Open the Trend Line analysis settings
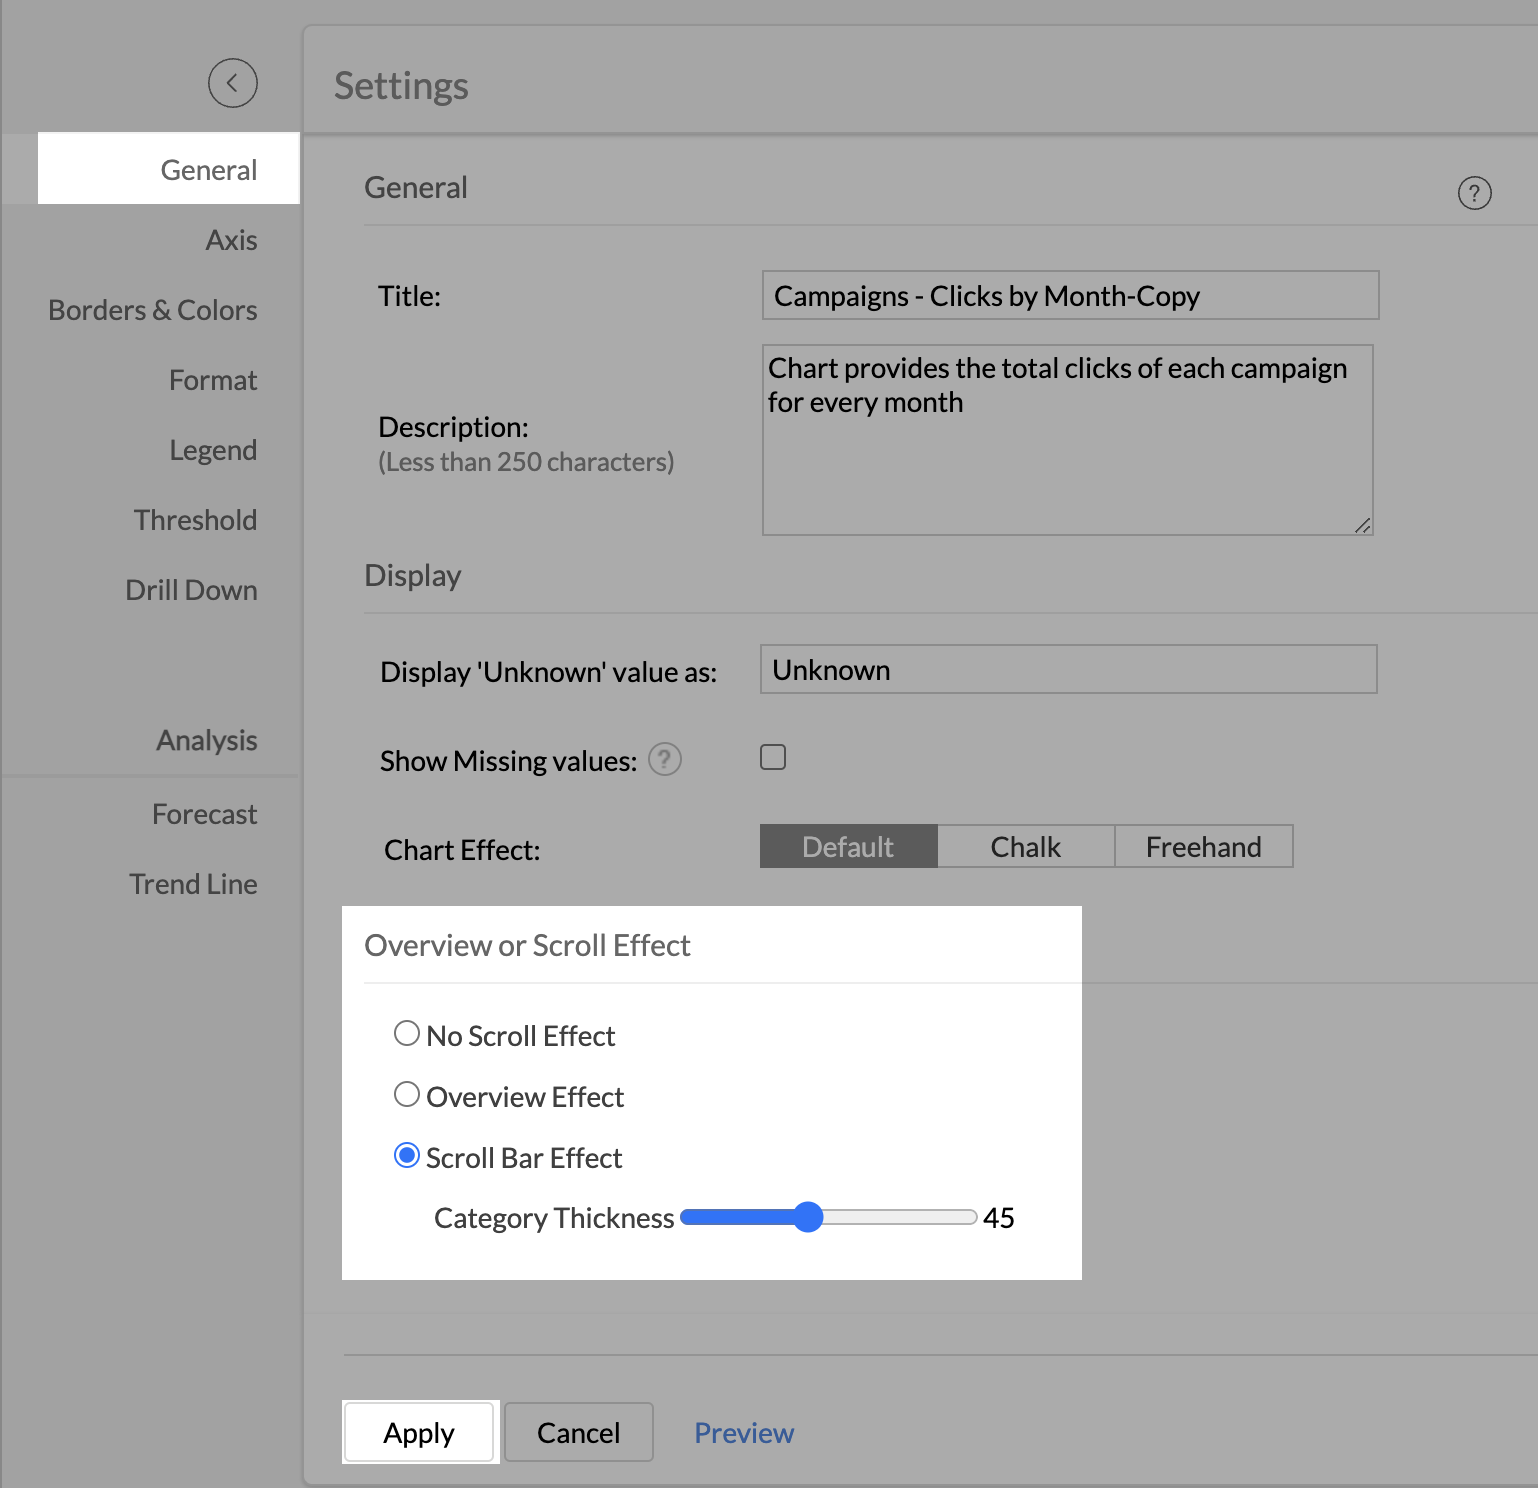 pyautogui.click(x=194, y=883)
